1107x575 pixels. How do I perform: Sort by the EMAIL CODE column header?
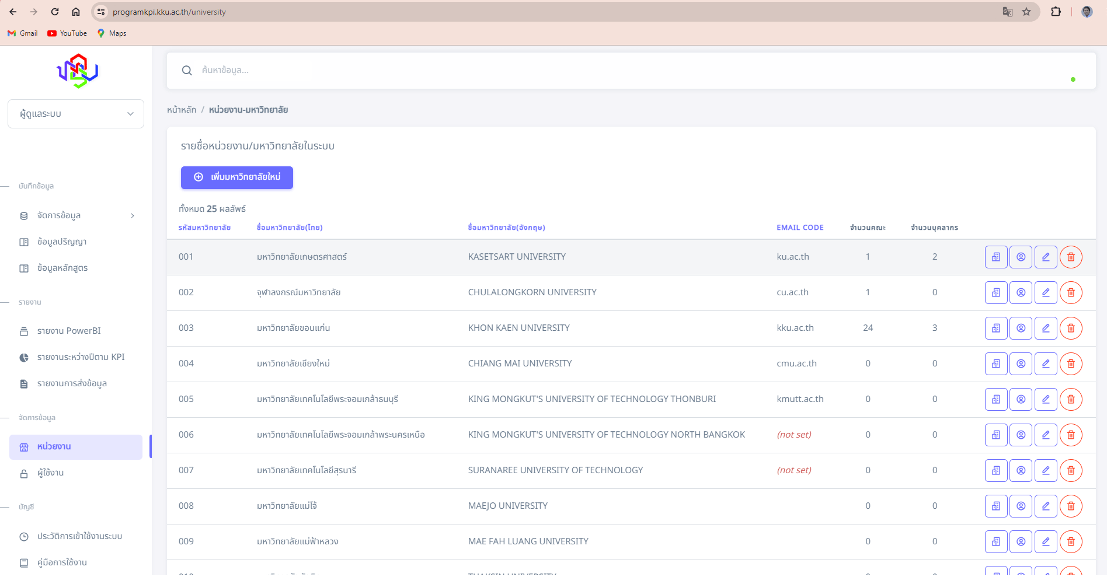(800, 227)
